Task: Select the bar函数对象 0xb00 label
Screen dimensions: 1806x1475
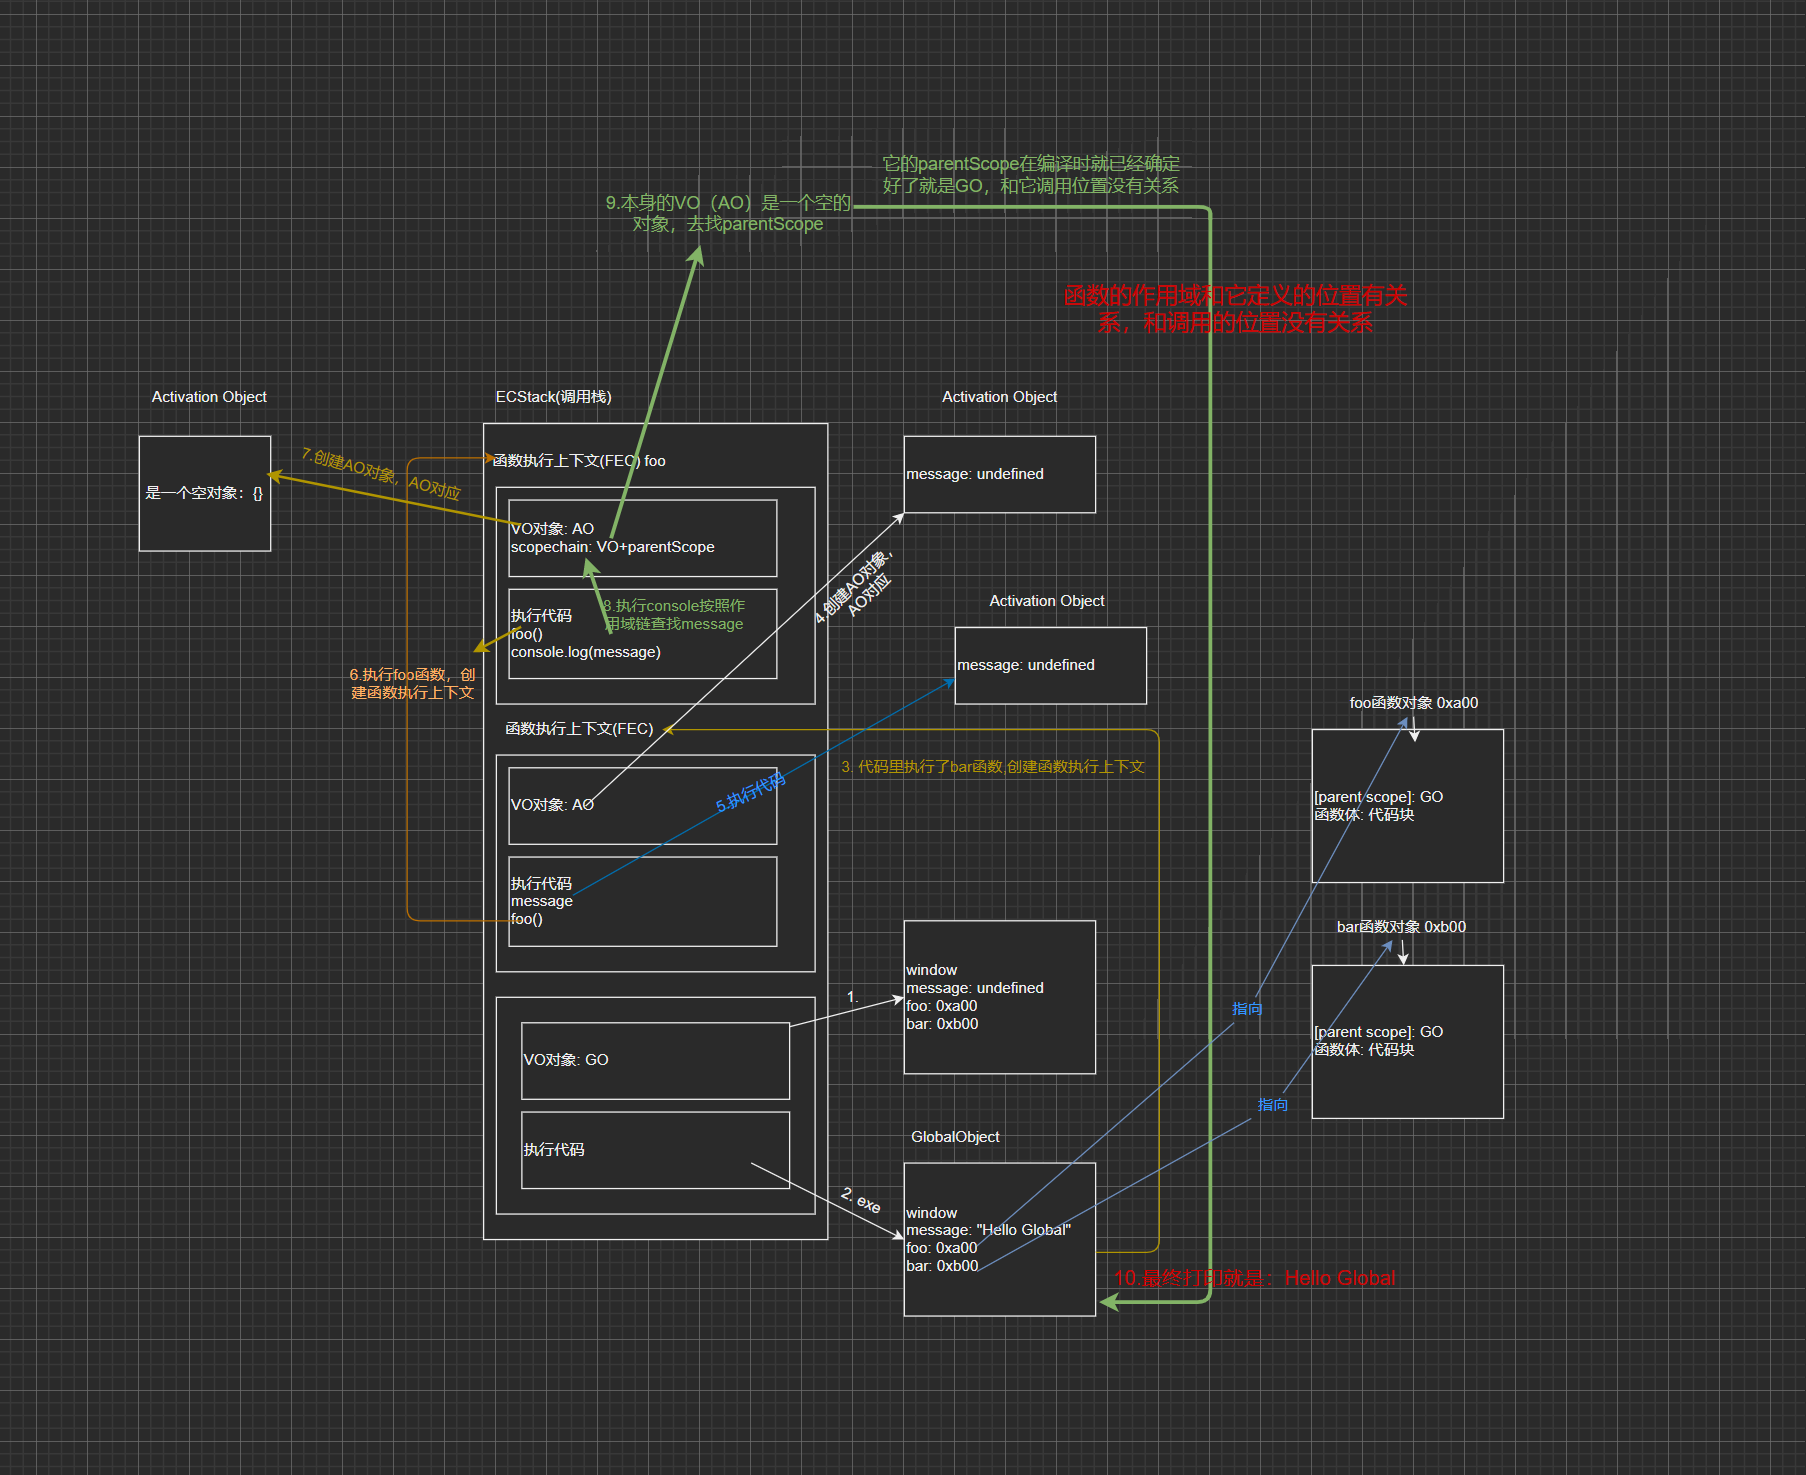Action: (1401, 927)
